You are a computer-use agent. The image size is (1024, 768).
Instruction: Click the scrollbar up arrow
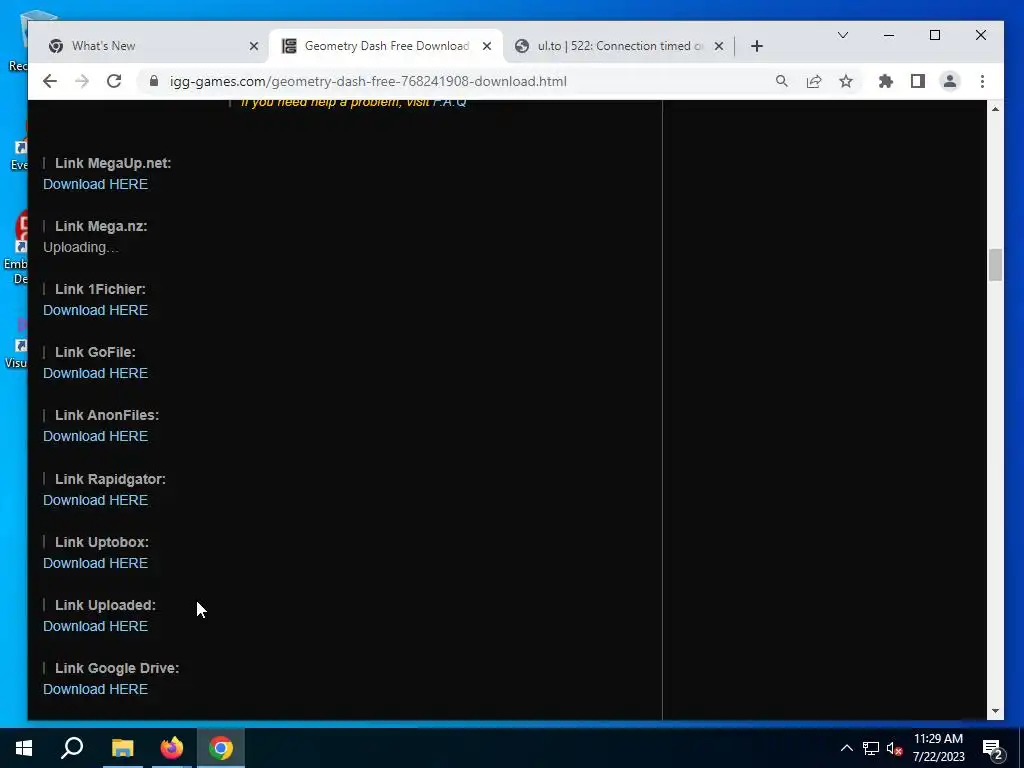coord(995,109)
